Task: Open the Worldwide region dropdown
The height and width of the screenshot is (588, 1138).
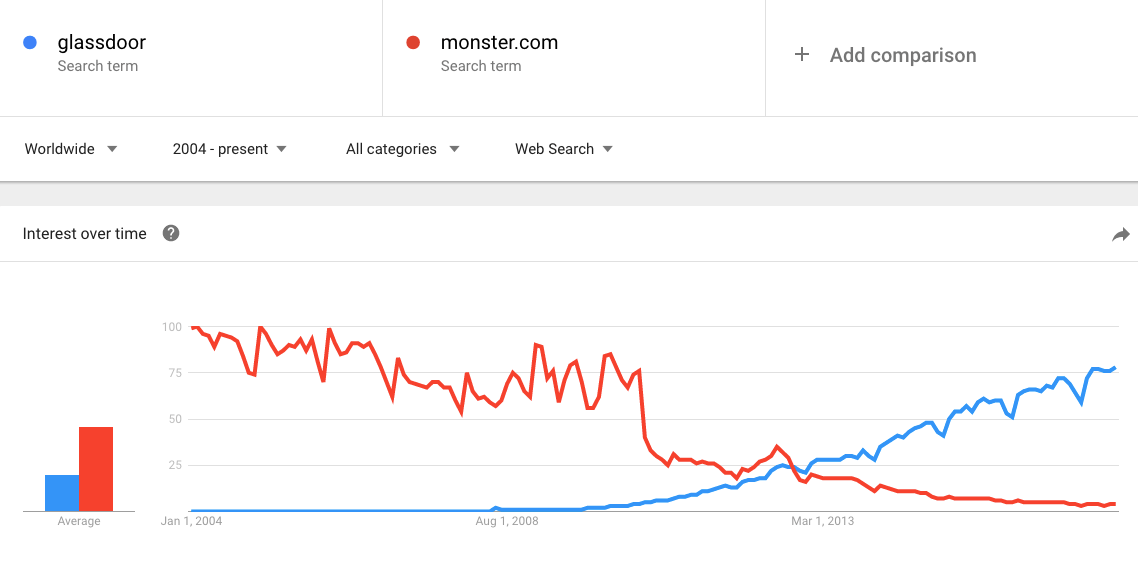Action: (x=70, y=148)
